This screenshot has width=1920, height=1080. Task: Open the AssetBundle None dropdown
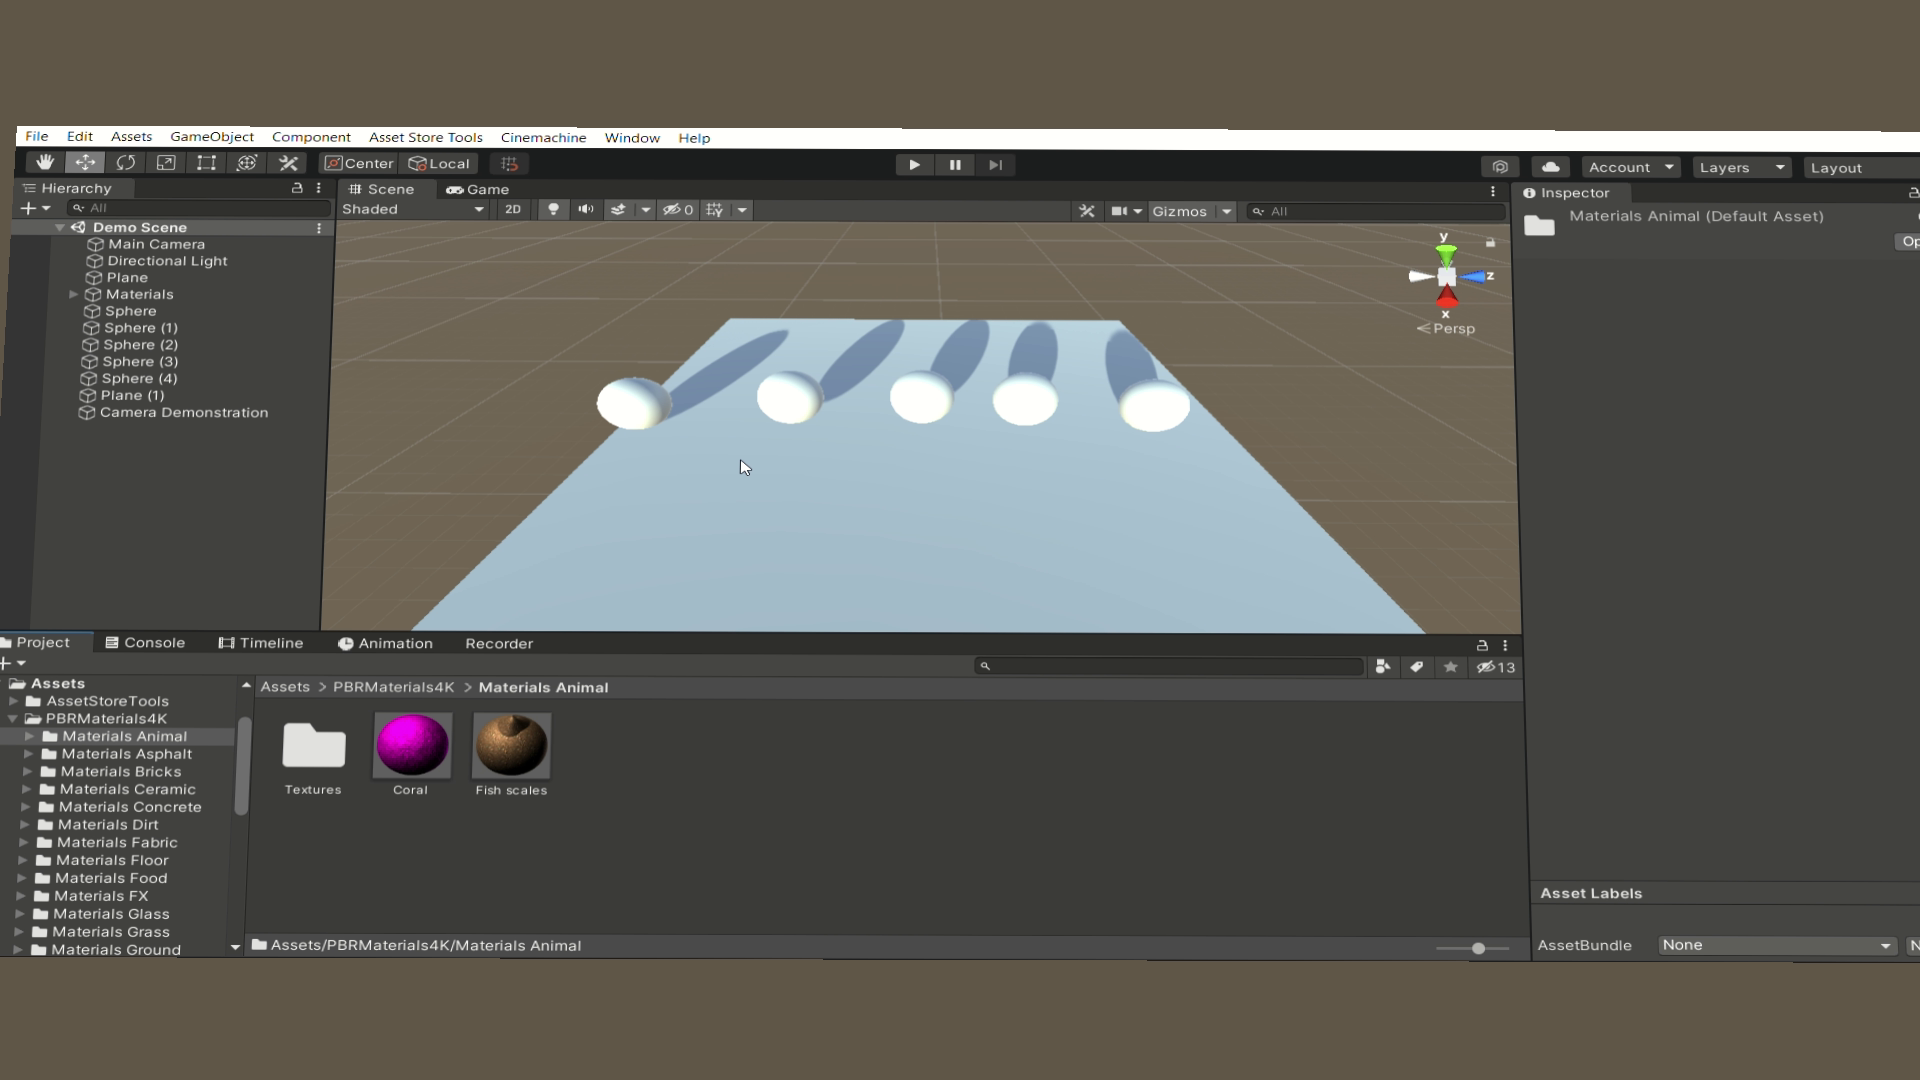(x=1776, y=945)
